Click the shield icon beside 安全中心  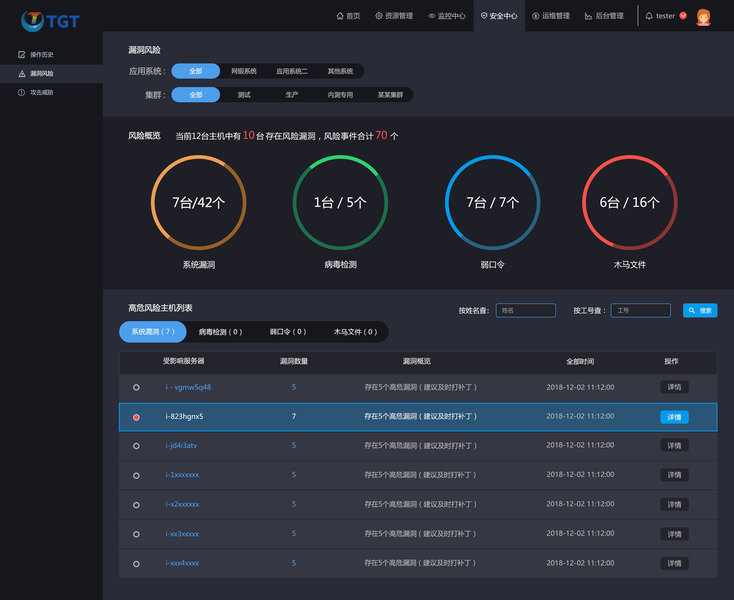pos(484,16)
